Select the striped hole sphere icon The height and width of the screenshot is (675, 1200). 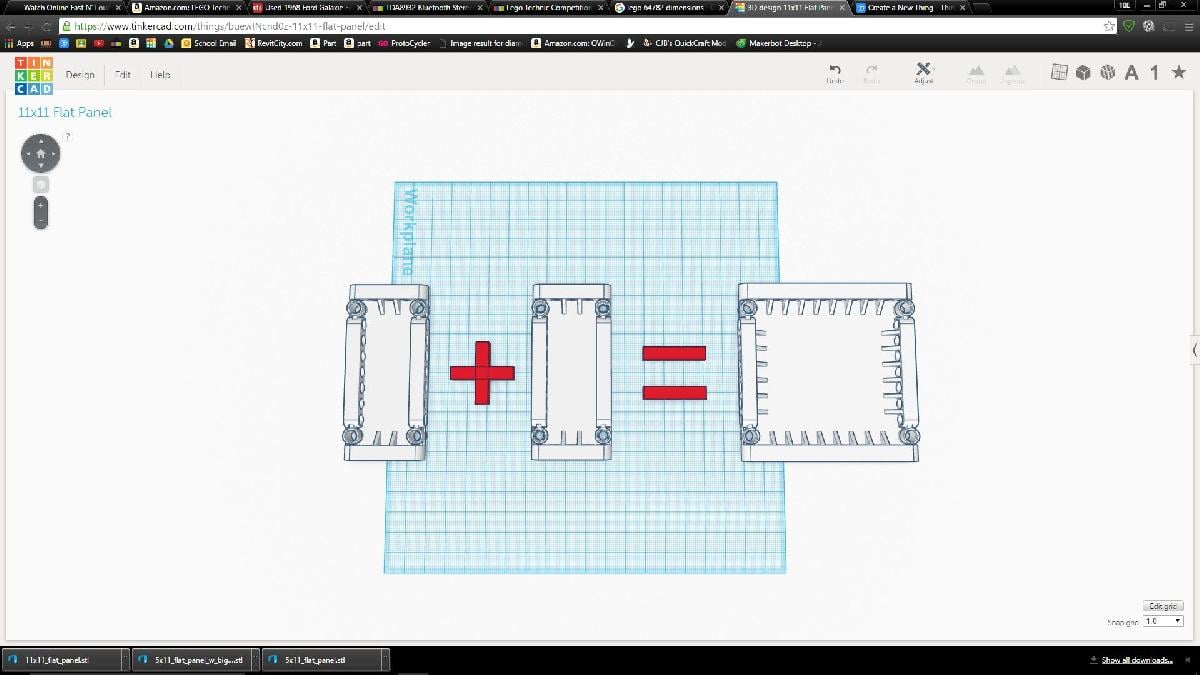(1107, 72)
